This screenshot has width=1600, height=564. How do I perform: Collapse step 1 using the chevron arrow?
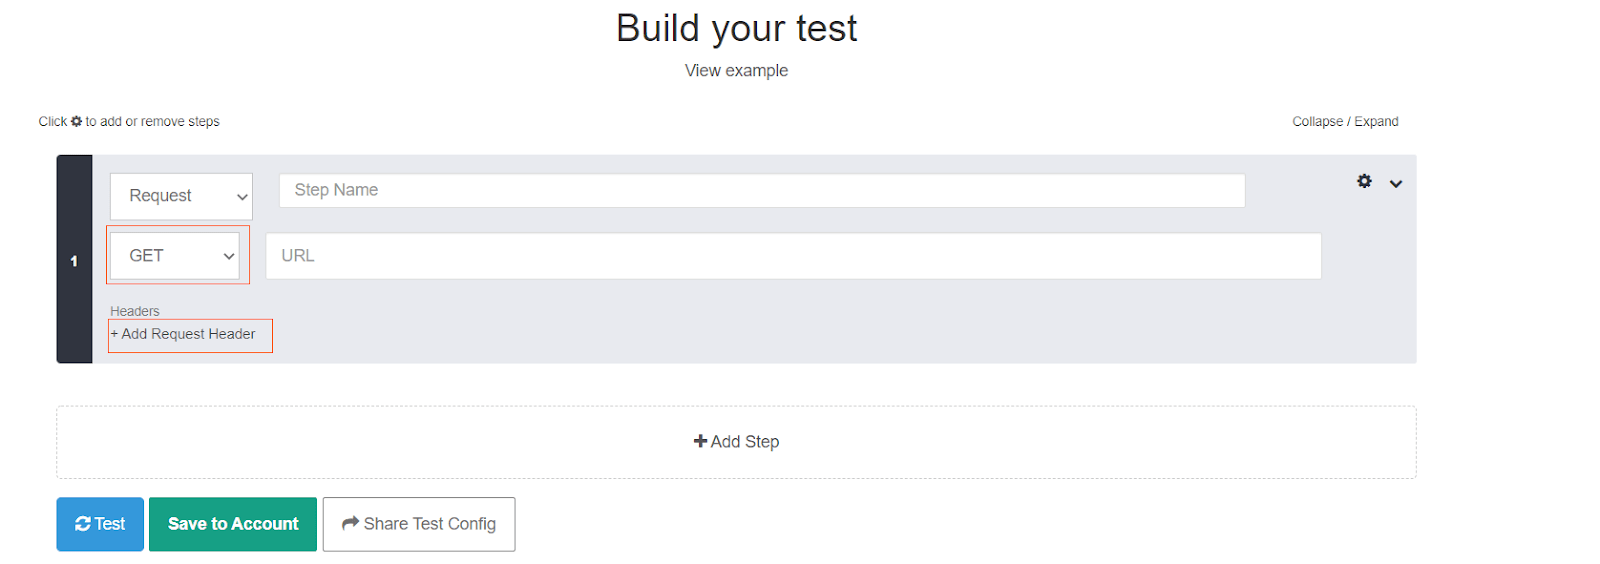pos(1396,183)
